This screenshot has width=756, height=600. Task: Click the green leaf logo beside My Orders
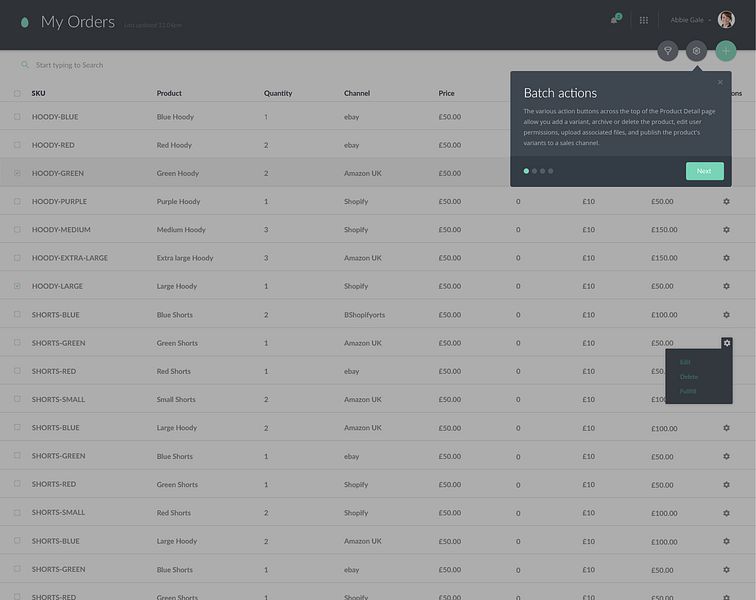(x=25, y=22)
